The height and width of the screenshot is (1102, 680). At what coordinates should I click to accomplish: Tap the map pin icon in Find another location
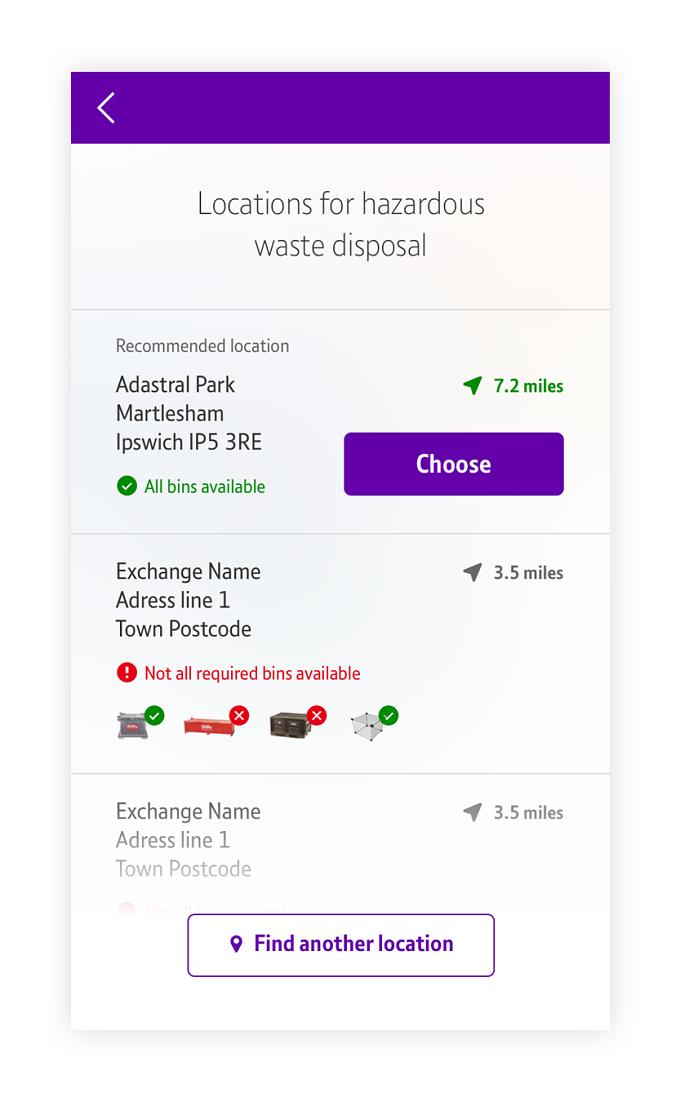click(x=237, y=944)
